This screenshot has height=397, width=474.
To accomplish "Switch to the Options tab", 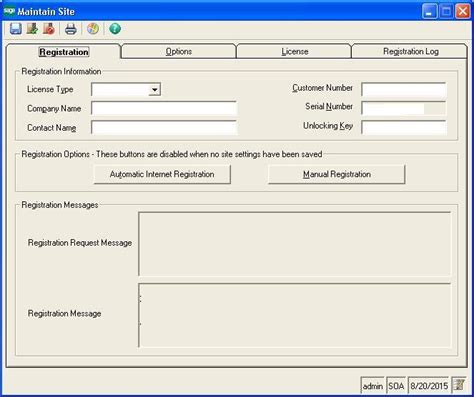I will coord(179,51).
